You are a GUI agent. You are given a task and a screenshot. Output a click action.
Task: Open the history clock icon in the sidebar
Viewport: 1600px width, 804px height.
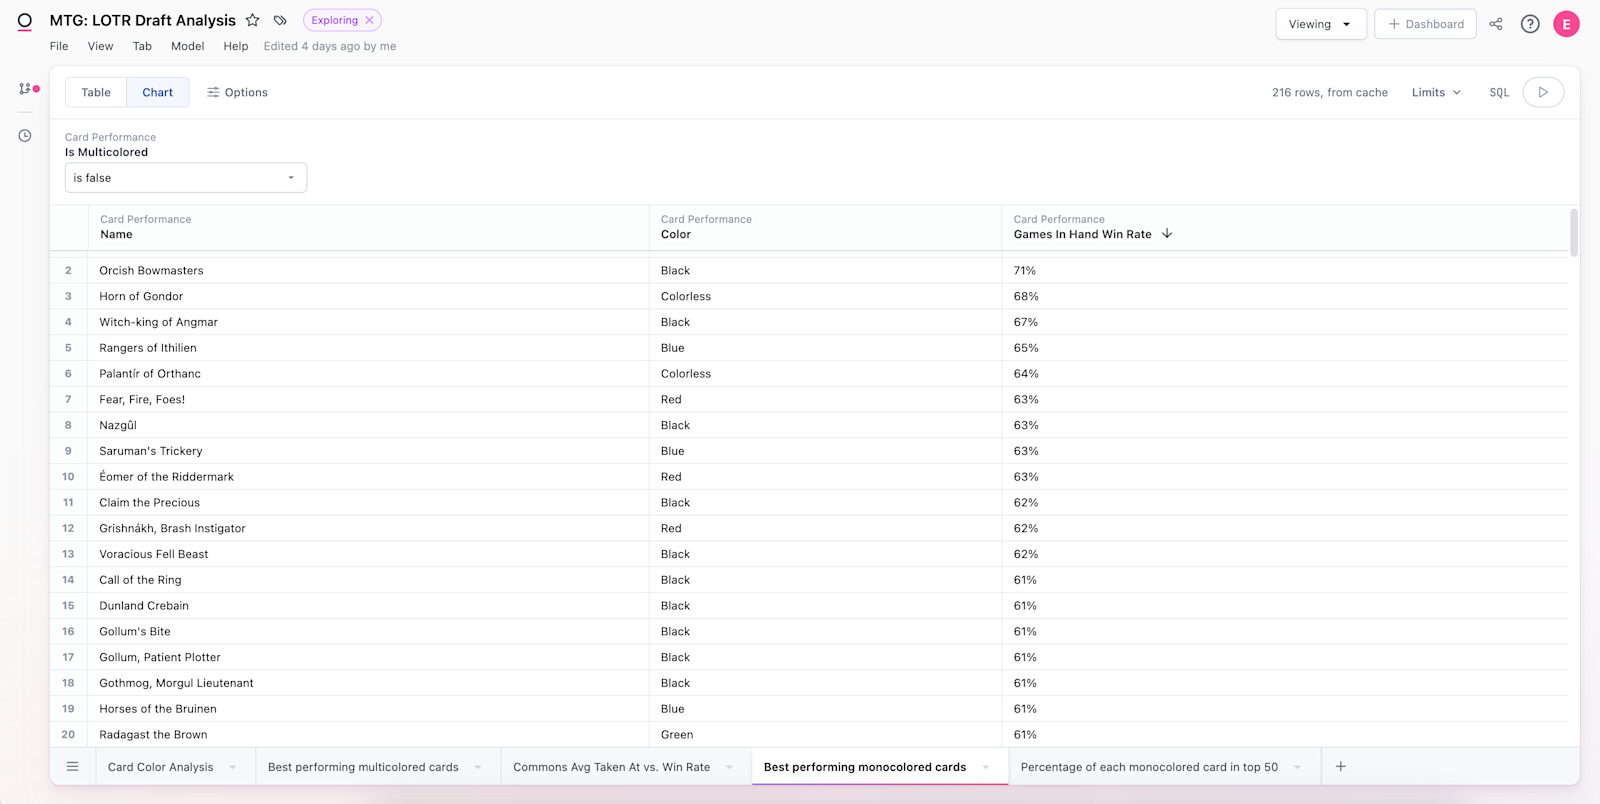coord(25,136)
